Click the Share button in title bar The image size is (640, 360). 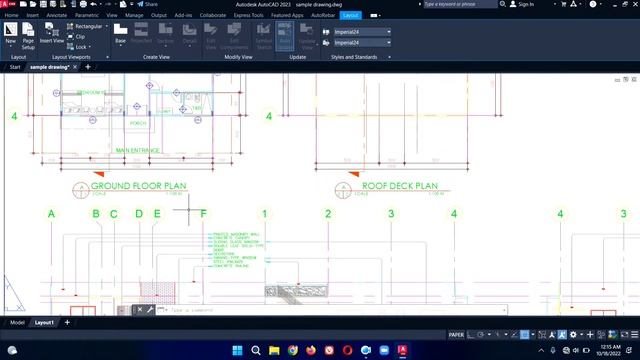coord(147,4)
